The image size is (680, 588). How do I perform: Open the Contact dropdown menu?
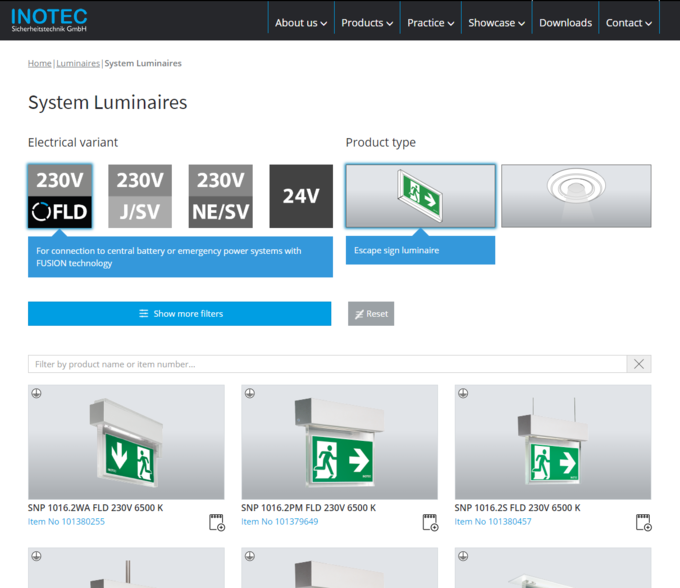point(629,23)
